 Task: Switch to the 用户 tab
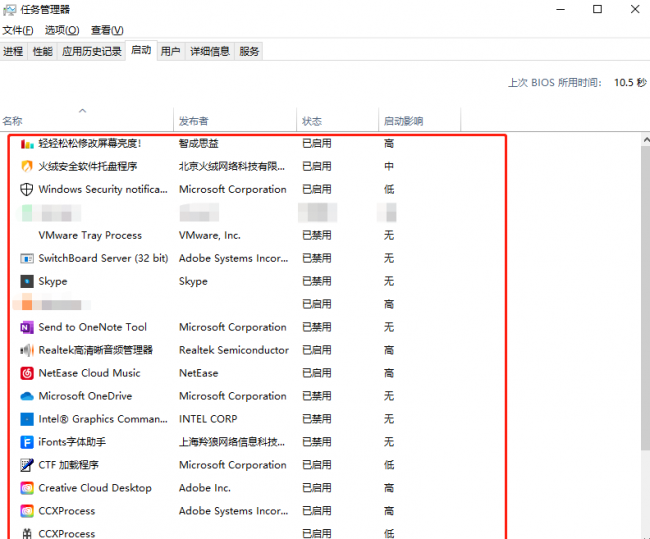click(x=171, y=51)
